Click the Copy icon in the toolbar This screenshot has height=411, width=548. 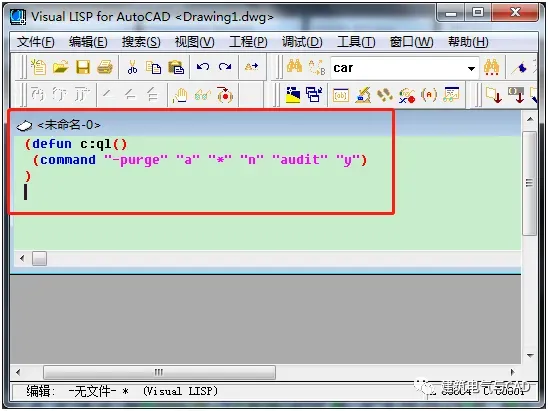[x=153, y=67]
